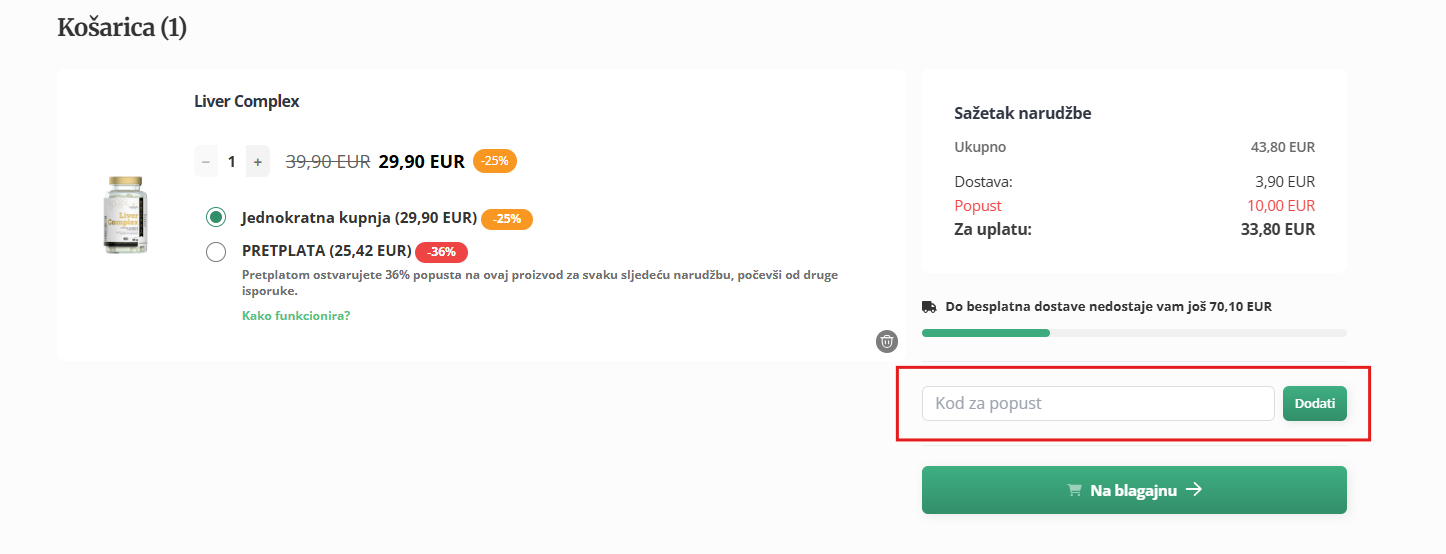Click the arrow icon on Na blagajnu
Viewport: 1446px width, 554px height.
click(x=1193, y=490)
